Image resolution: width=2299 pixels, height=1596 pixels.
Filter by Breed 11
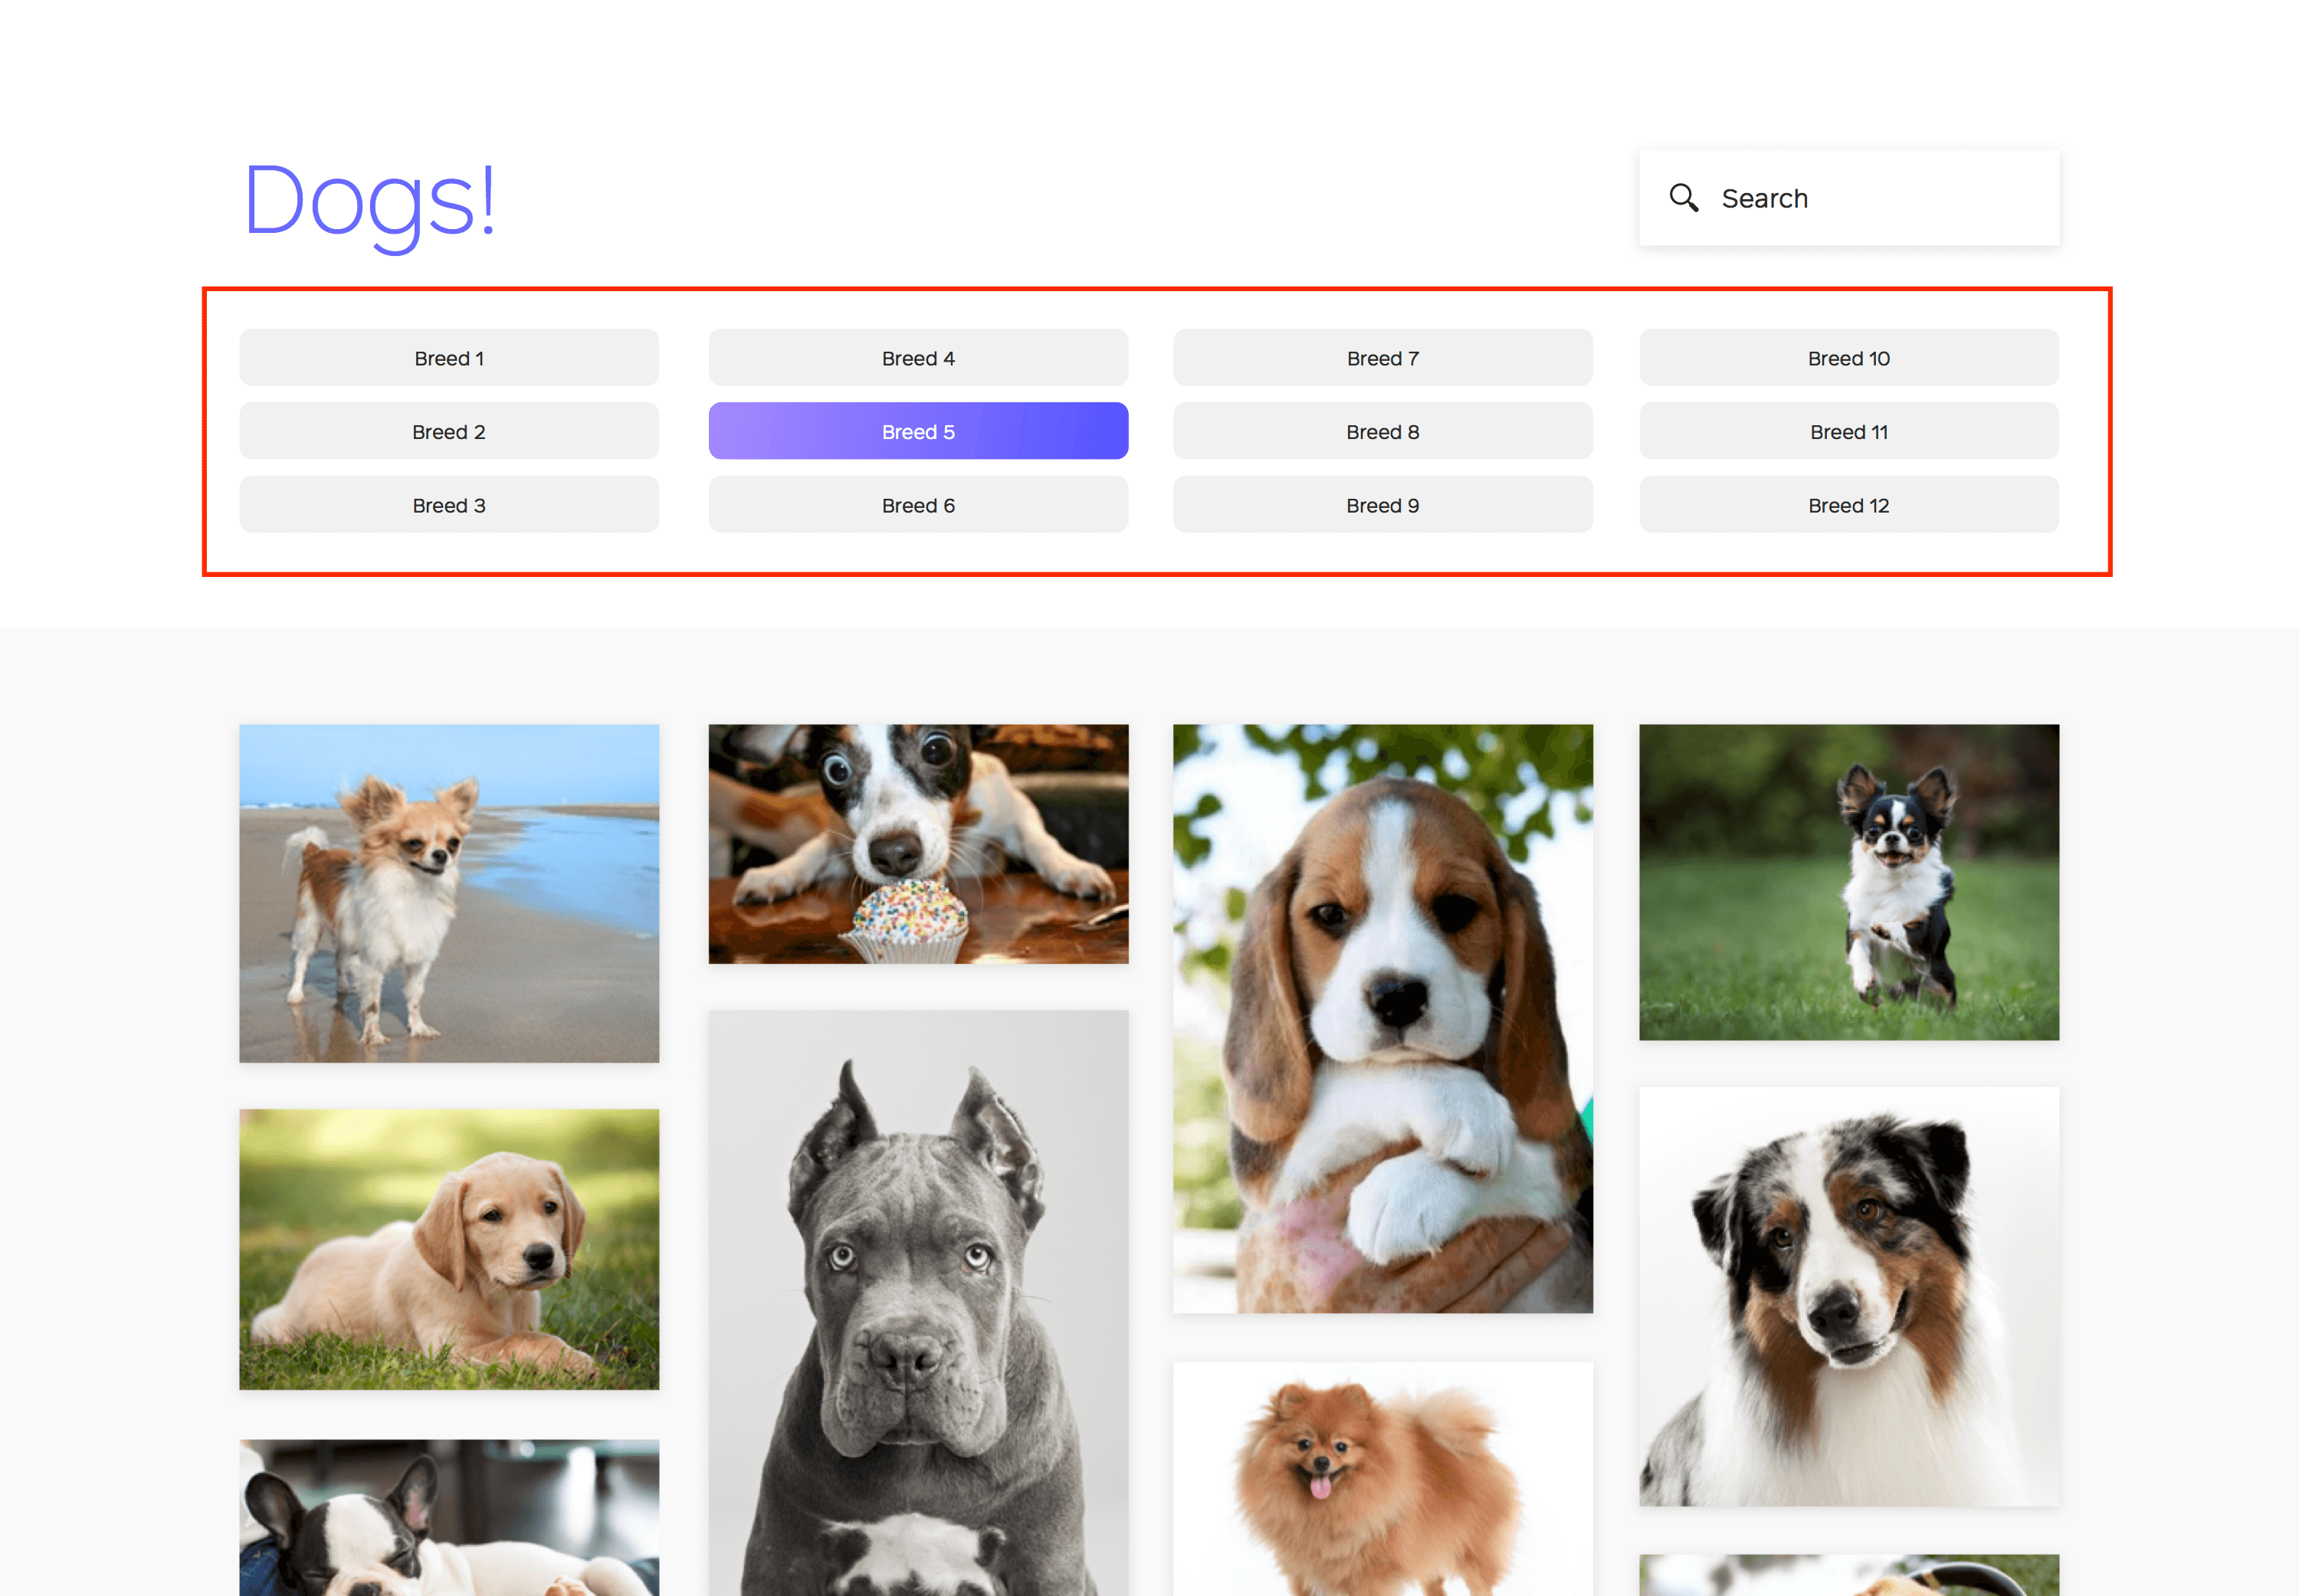click(x=1848, y=432)
